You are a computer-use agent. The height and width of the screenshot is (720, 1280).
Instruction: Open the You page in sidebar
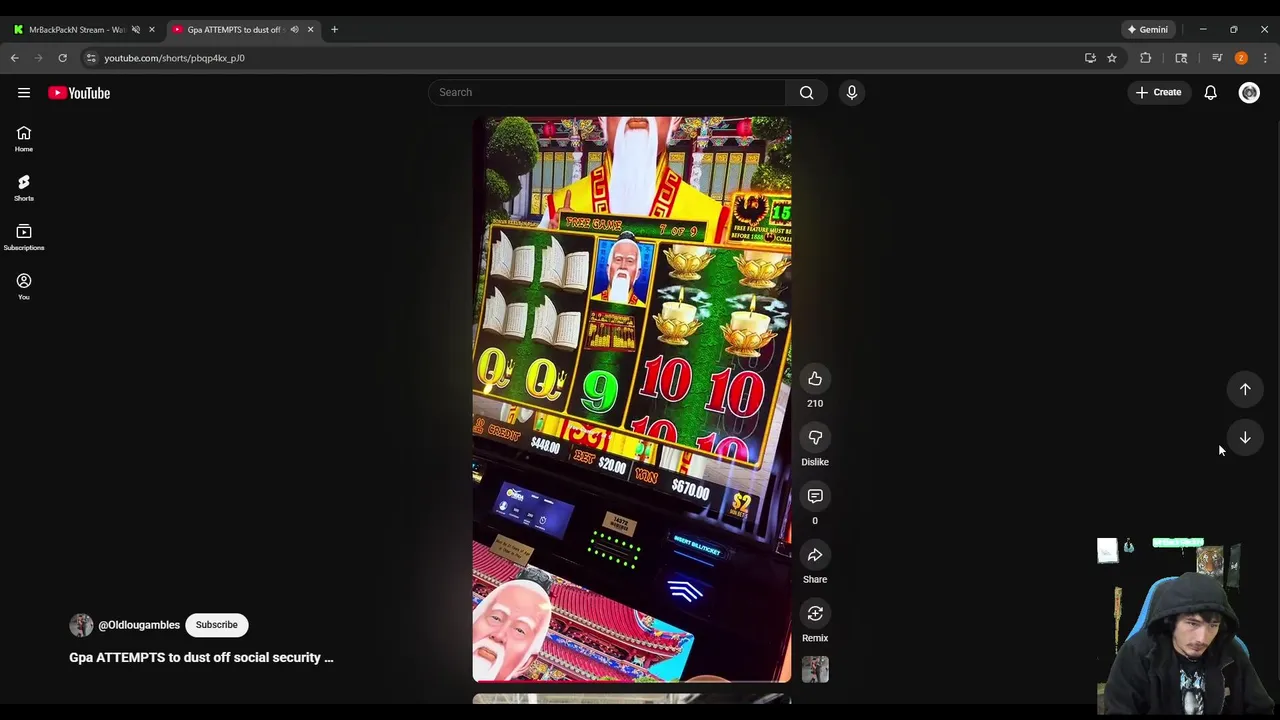(x=24, y=286)
